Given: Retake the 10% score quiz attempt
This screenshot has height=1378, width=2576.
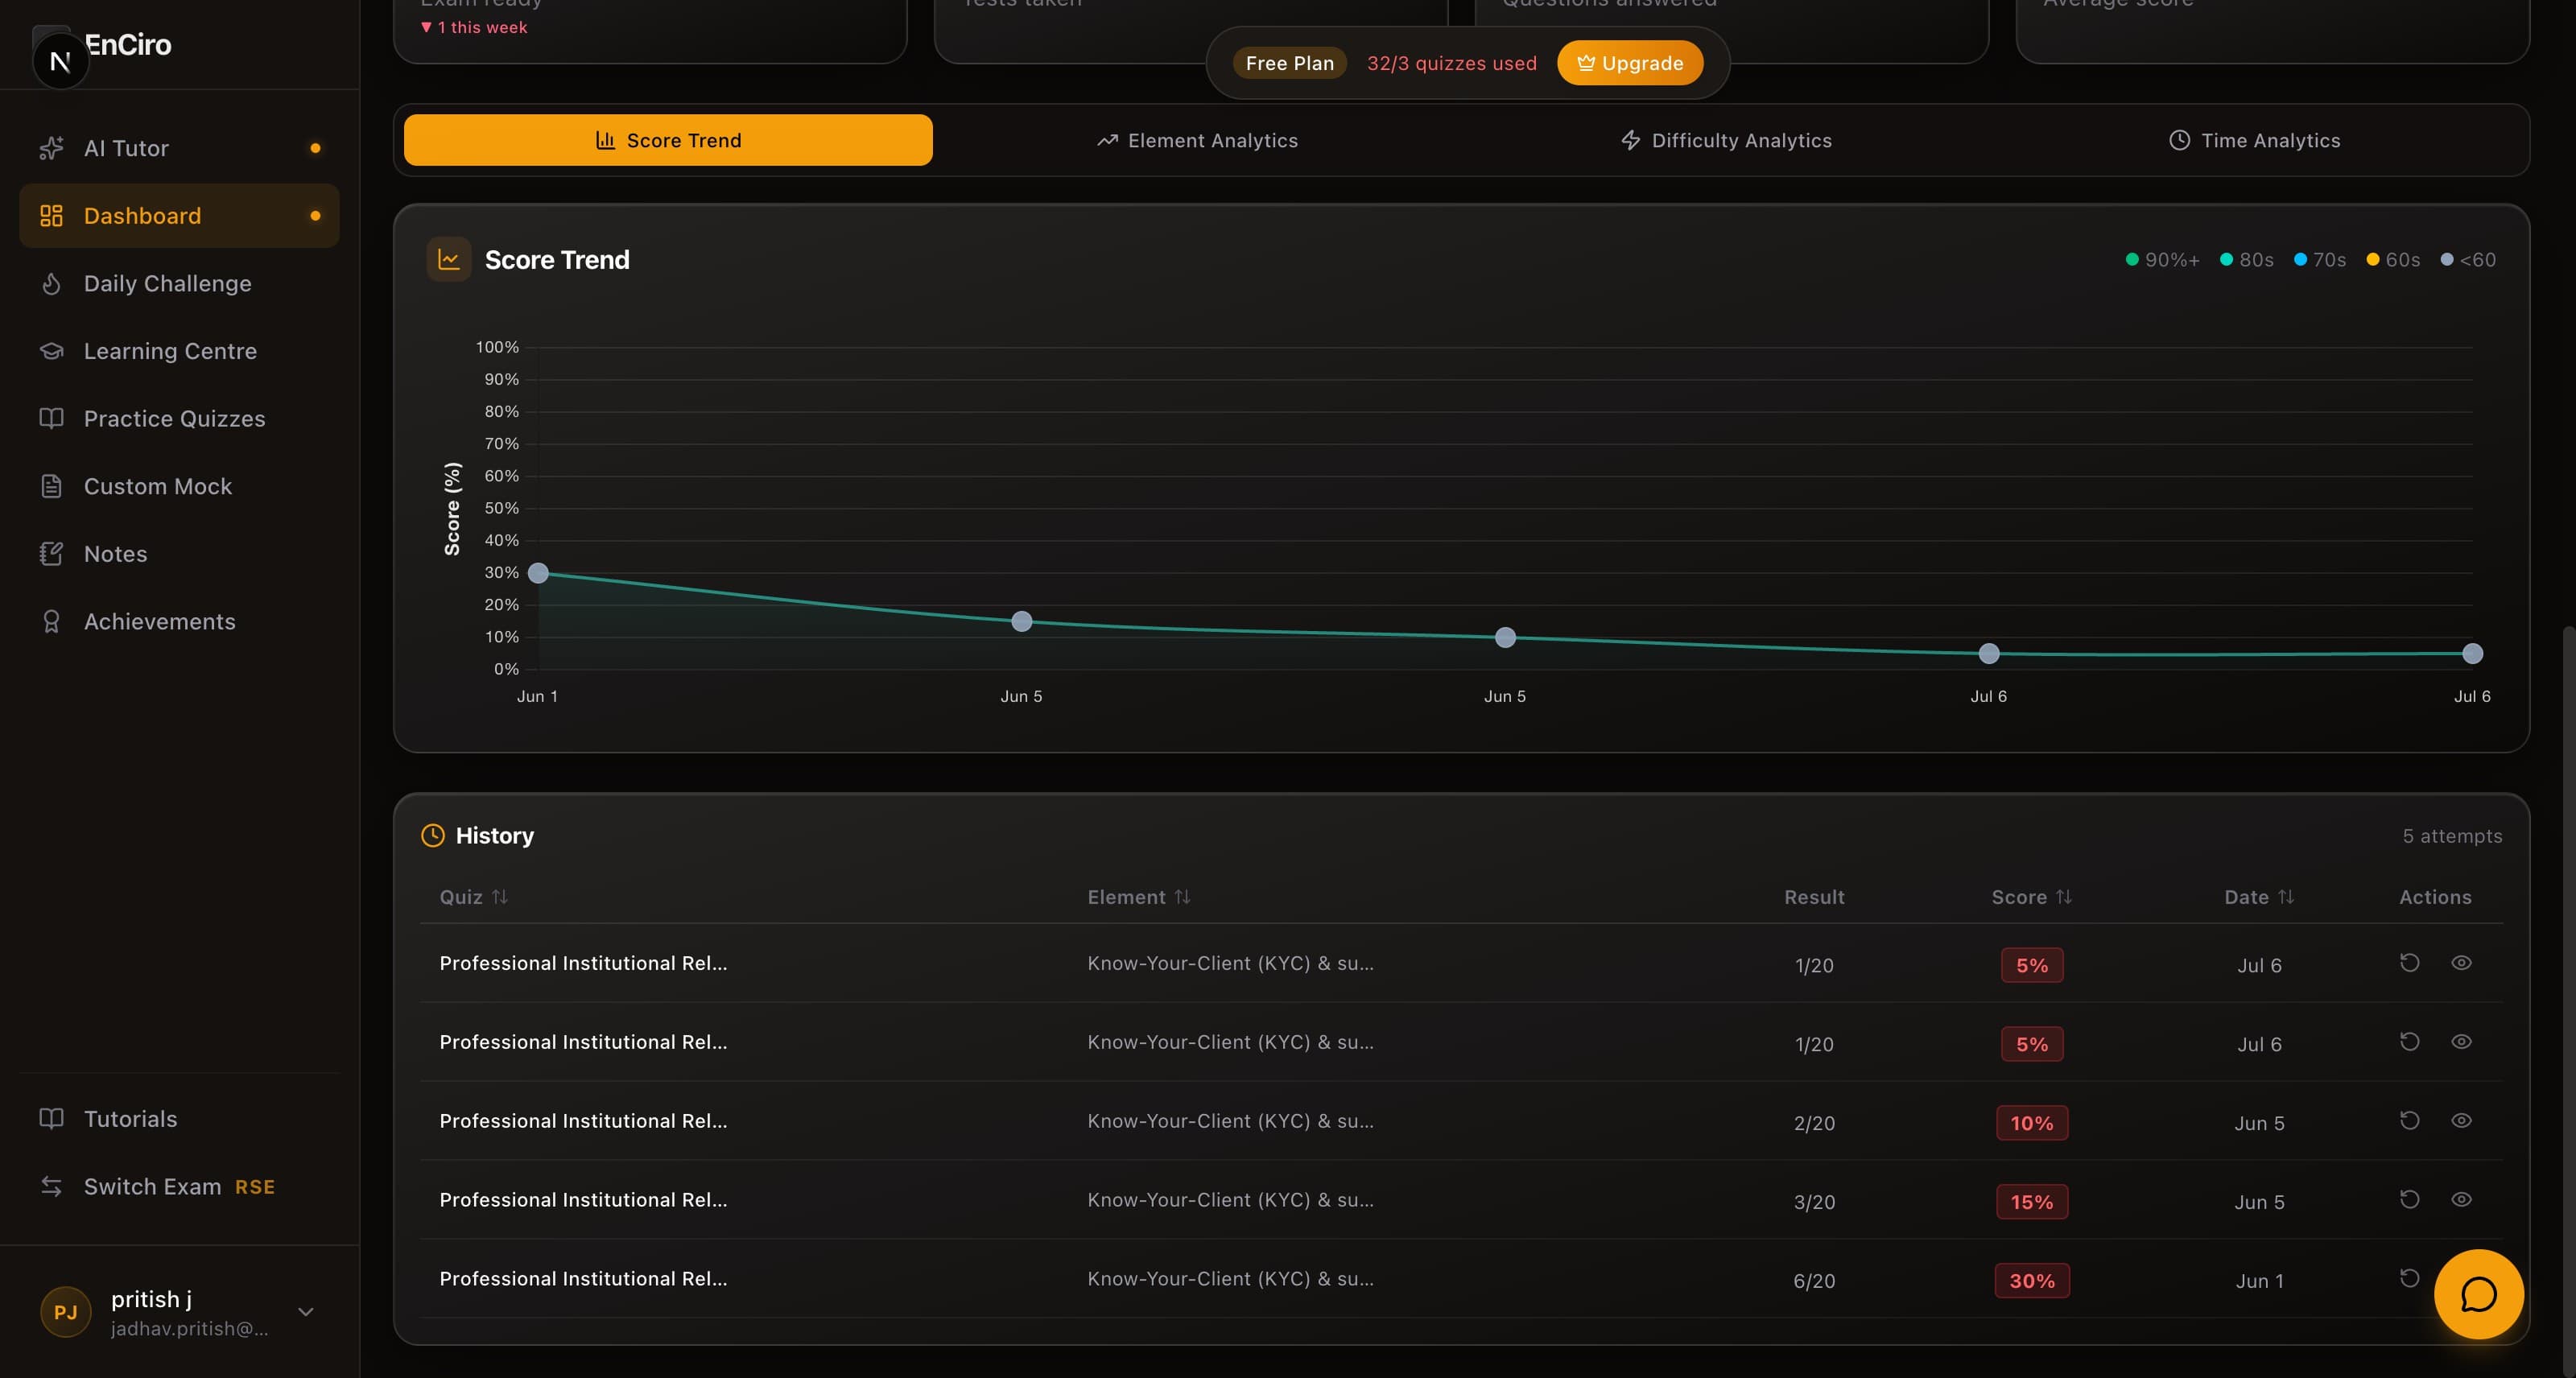Looking at the screenshot, I should tap(2409, 1121).
